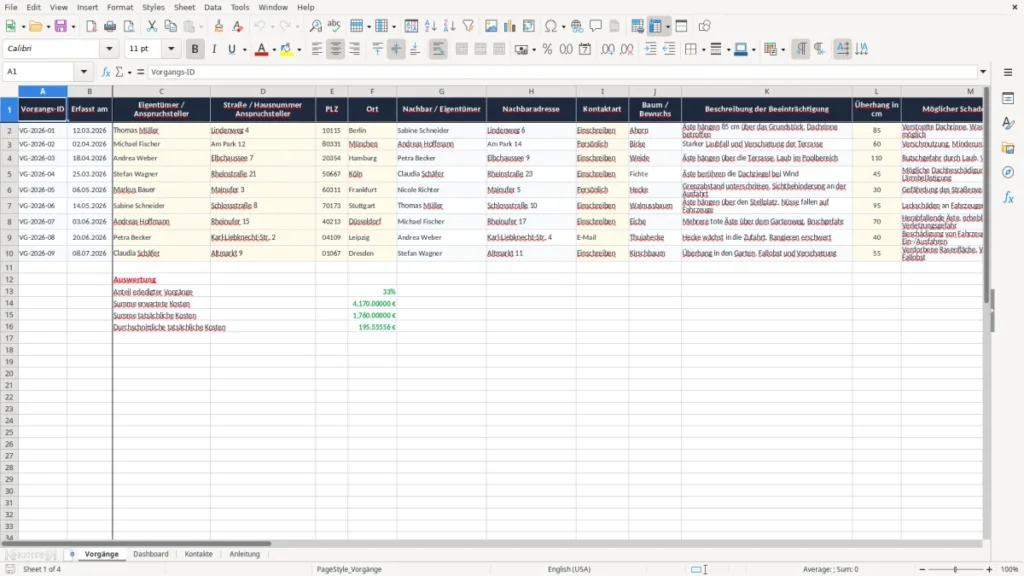The width and height of the screenshot is (1024, 576).
Task: Open the sidebar Navigator compass icon
Action: click(x=1008, y=172)
